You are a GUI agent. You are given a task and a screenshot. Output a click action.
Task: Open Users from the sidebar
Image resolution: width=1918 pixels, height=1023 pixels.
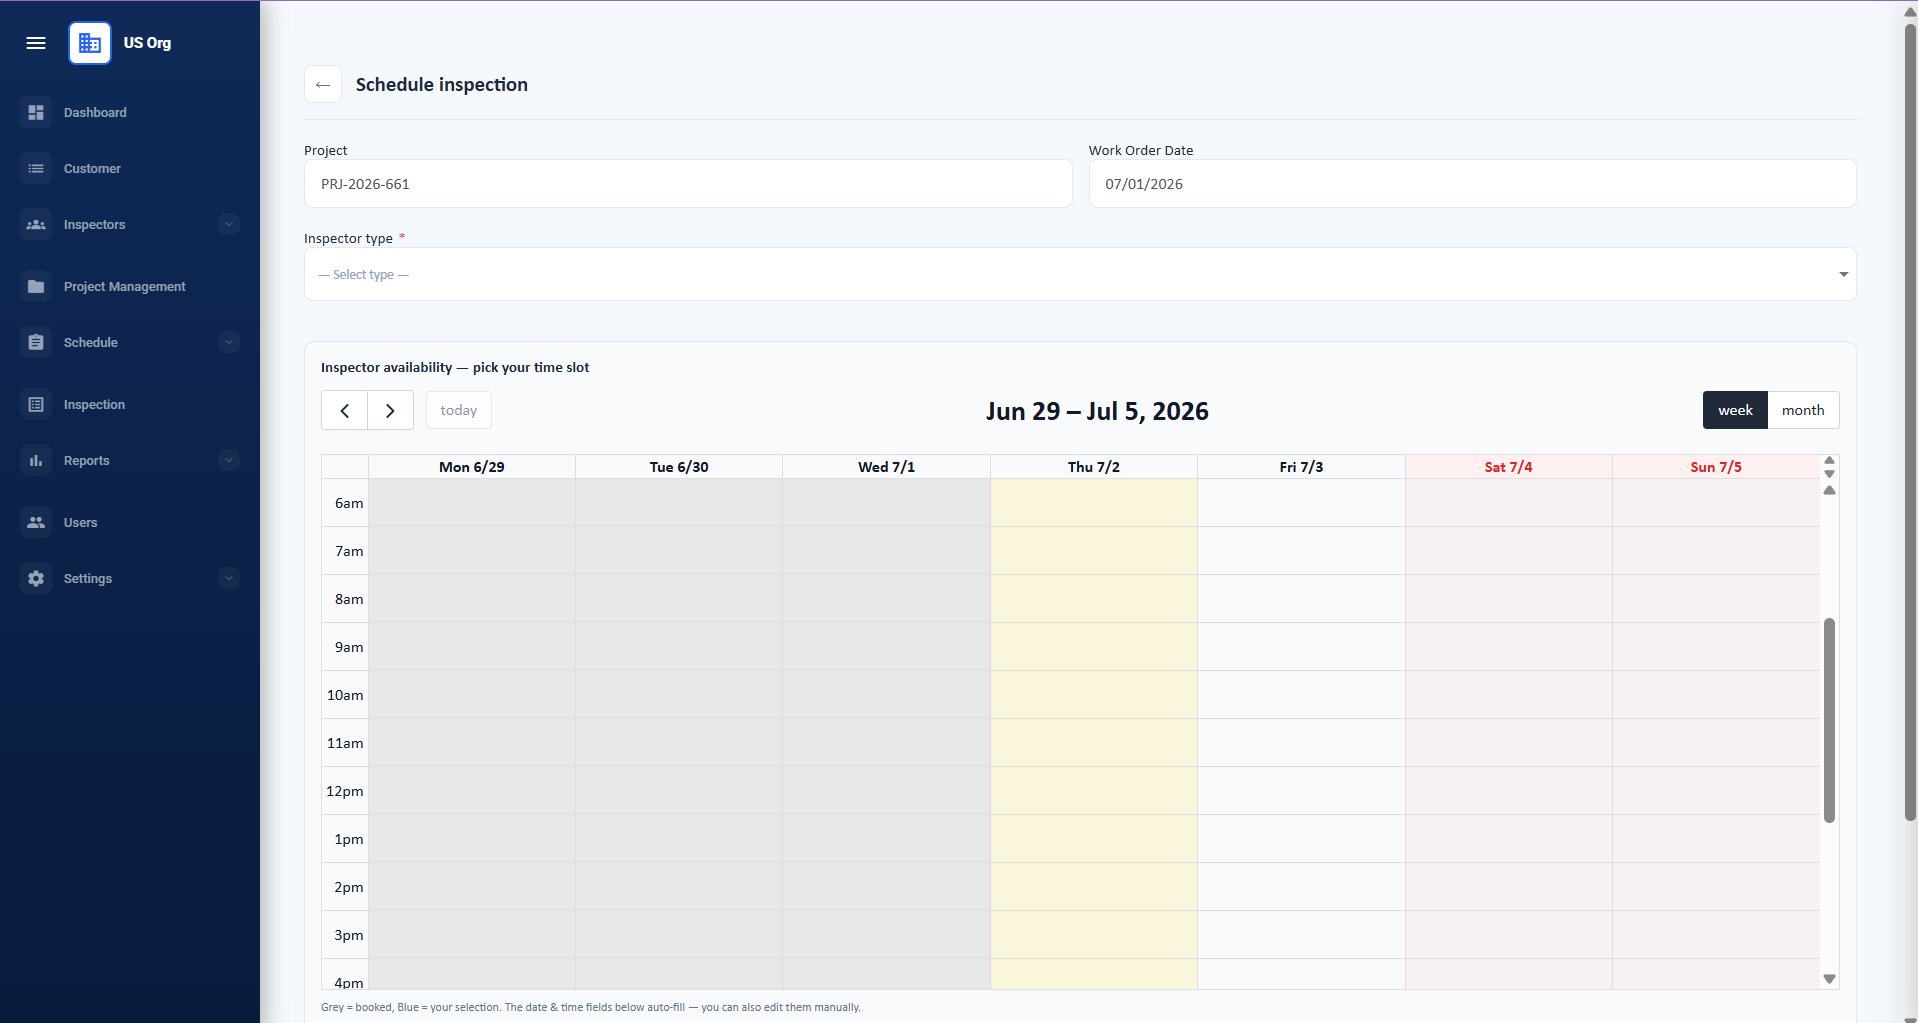pyautogui.click(x=80, y=522)
